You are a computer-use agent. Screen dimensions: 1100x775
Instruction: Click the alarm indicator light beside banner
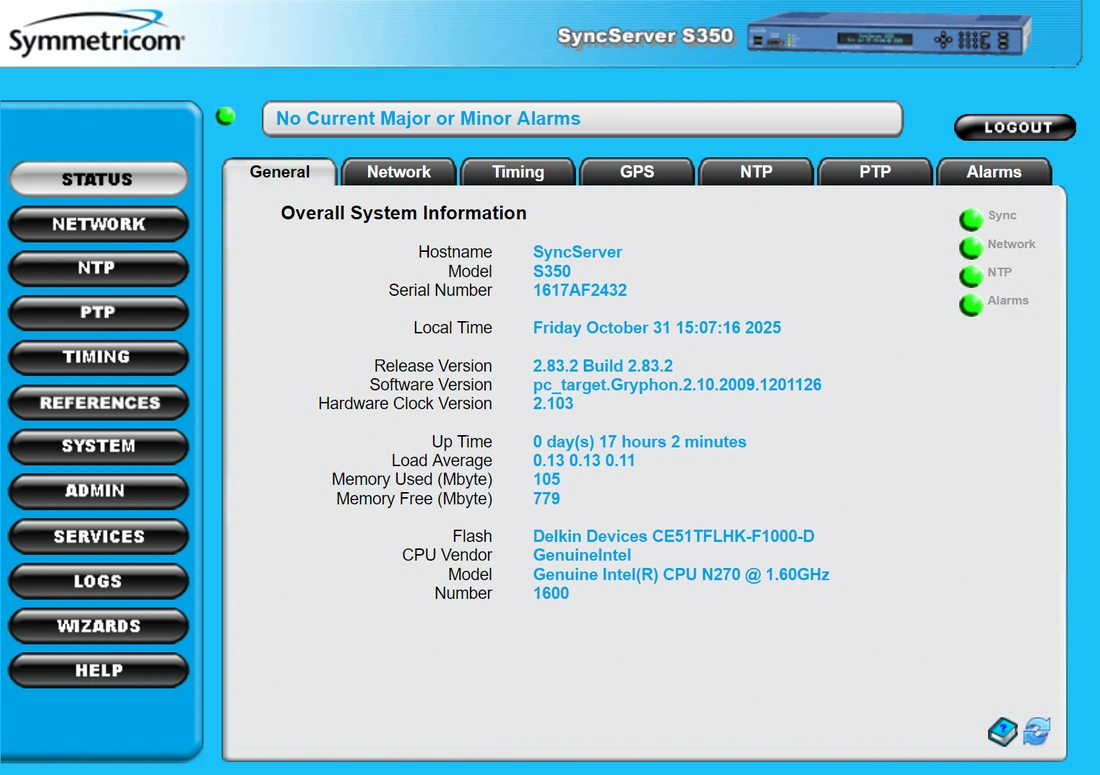226,116
